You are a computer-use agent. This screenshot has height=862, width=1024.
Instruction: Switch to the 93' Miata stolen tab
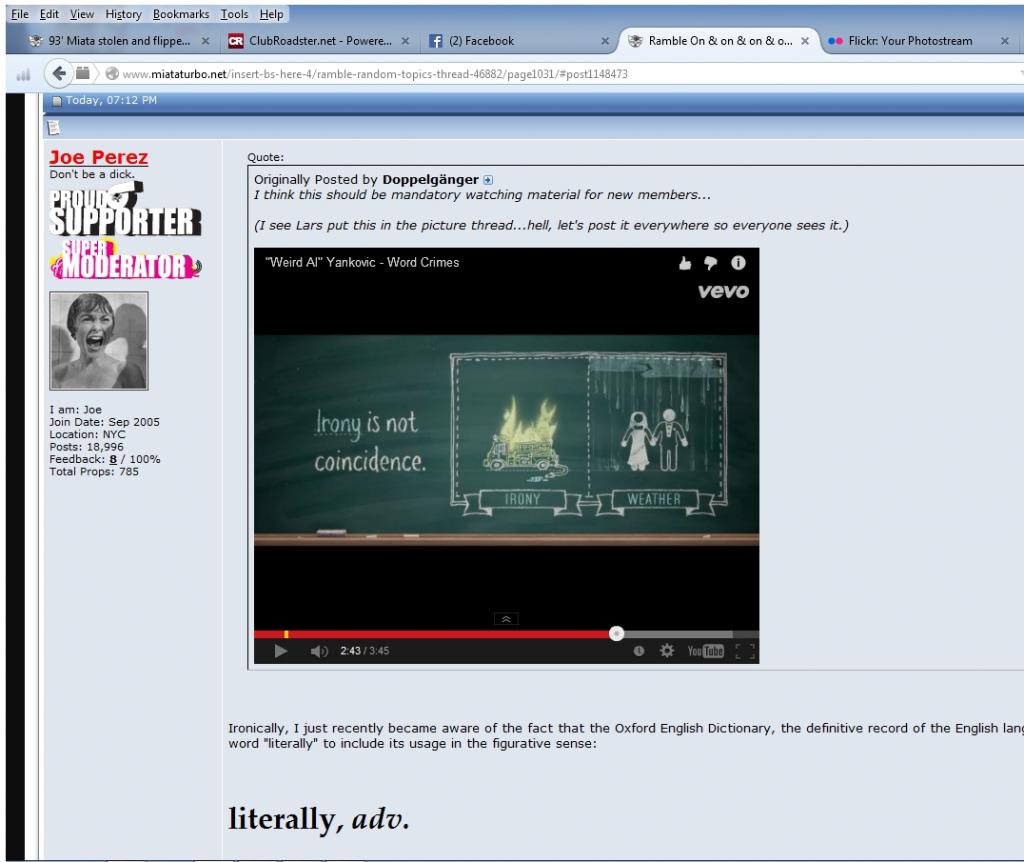119,40
